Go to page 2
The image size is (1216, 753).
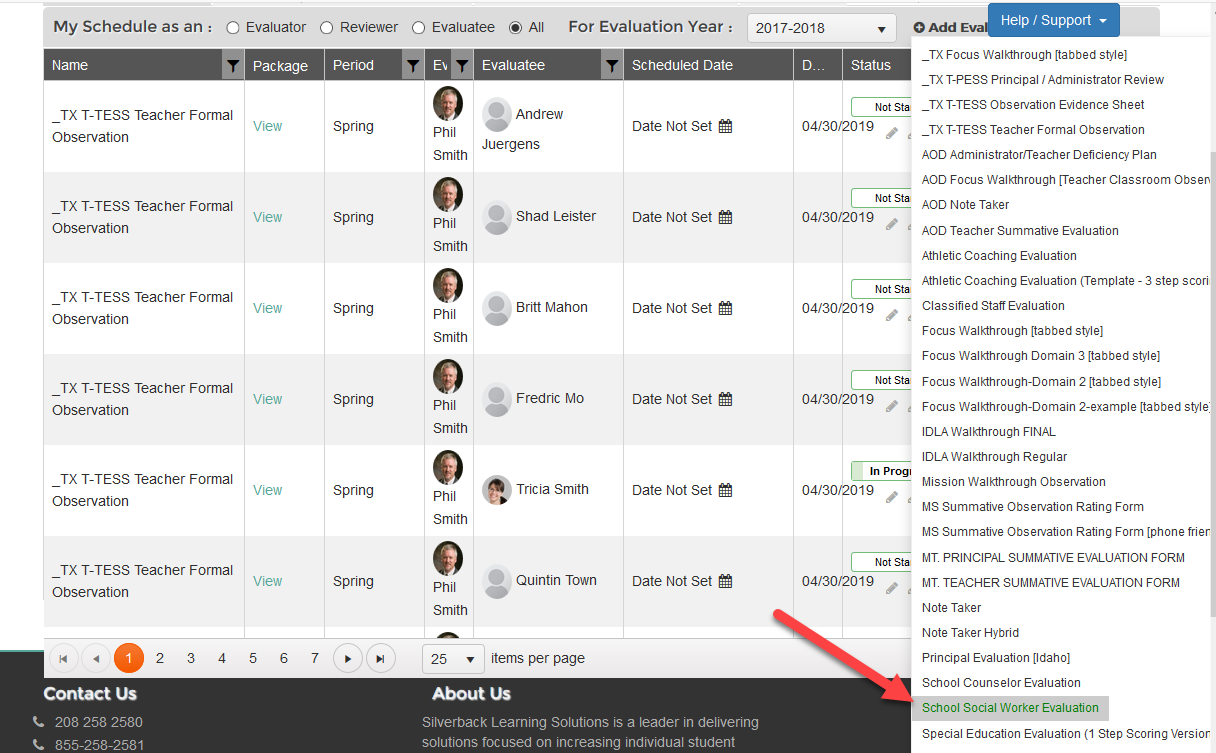click(x=159, y=658)
